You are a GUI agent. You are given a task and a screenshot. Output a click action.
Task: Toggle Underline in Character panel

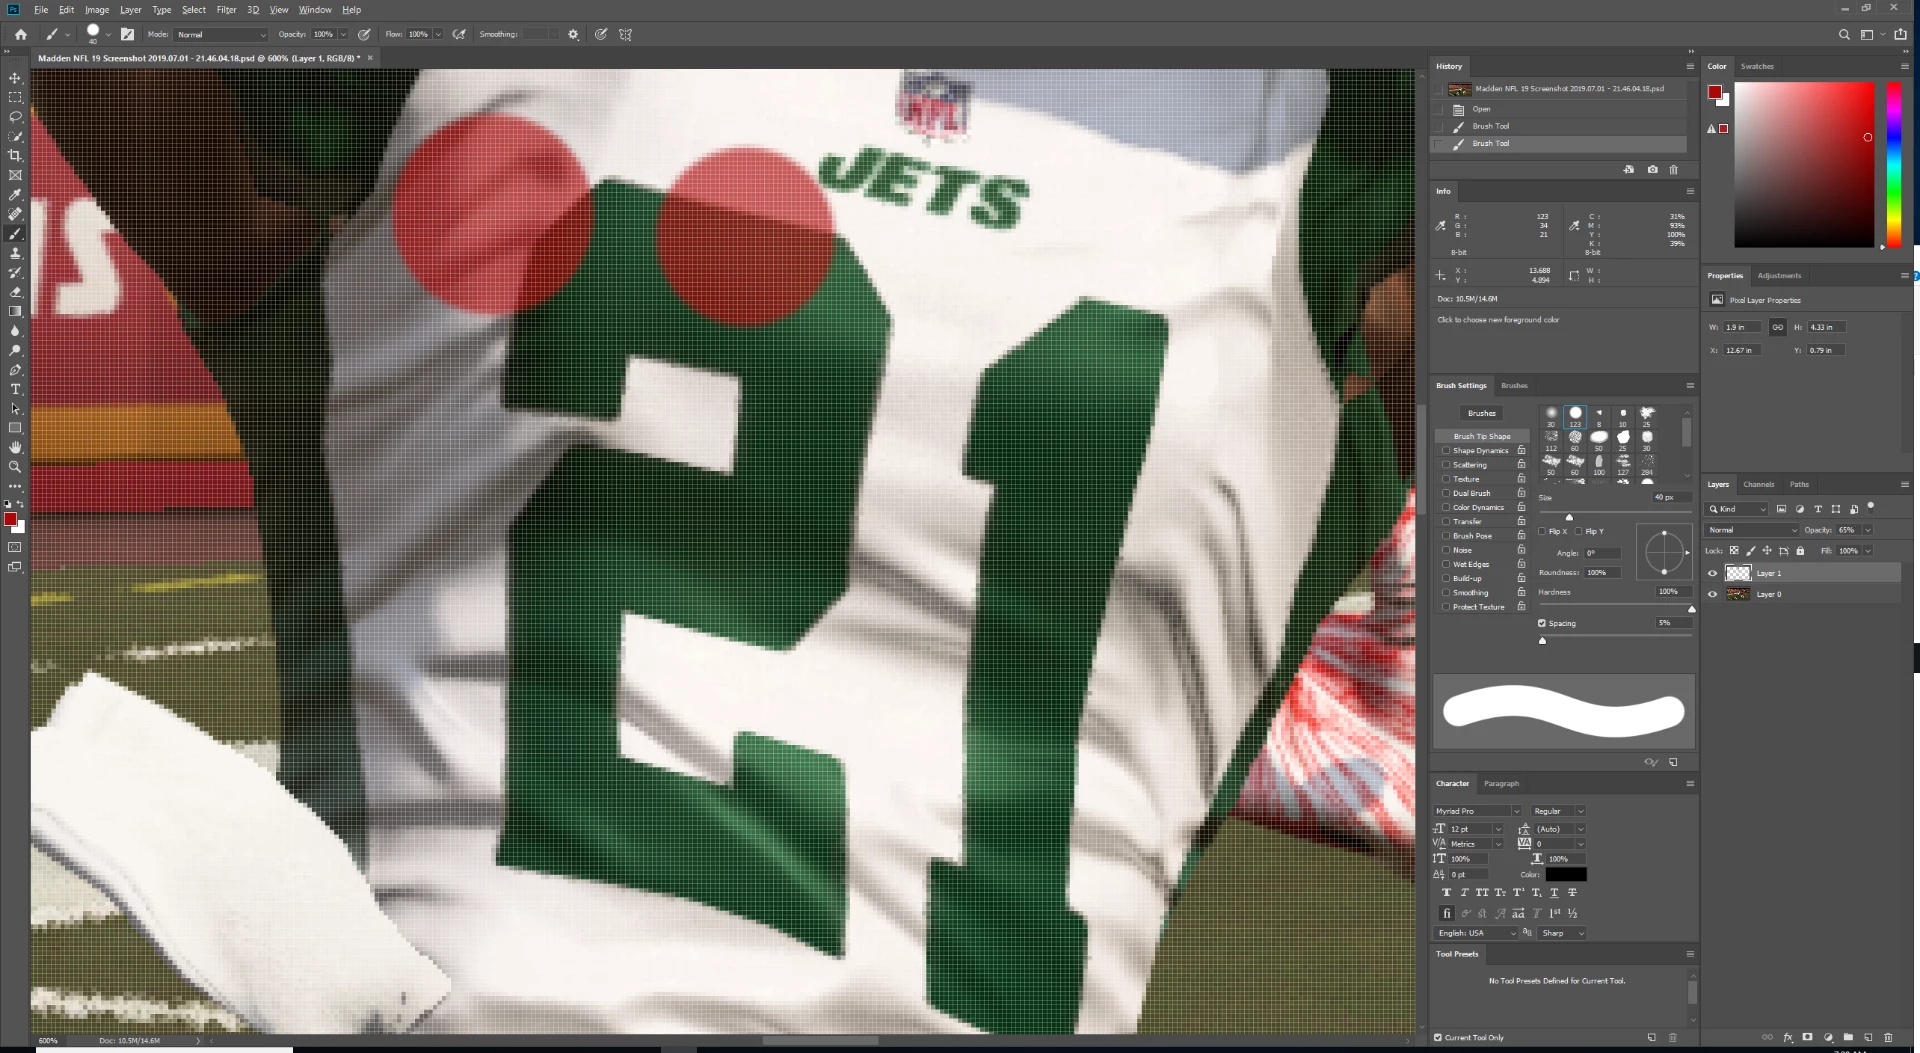(1554, 892)
